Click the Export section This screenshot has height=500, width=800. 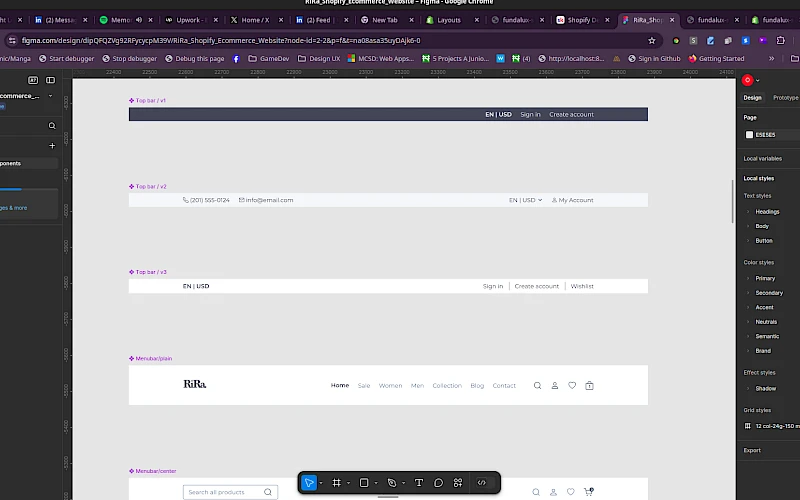tap(752, 451)
